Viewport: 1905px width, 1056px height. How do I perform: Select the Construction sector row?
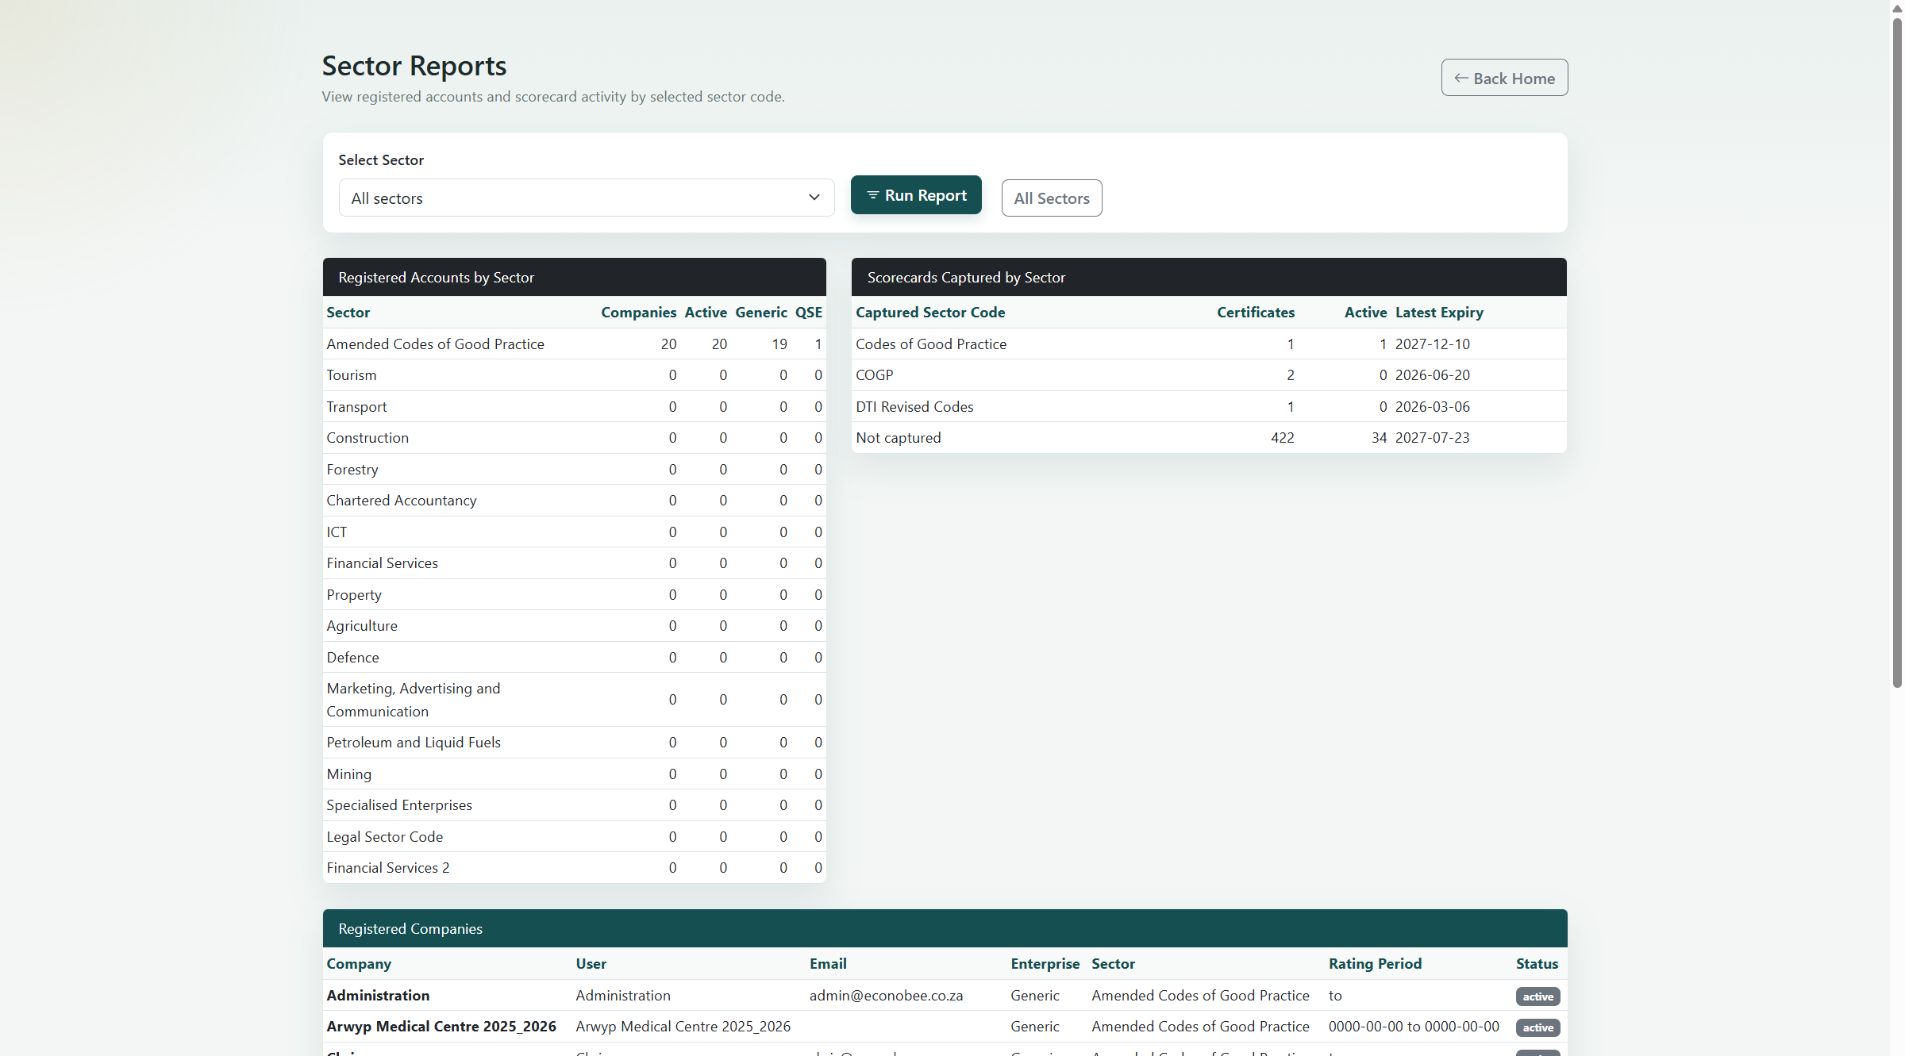(x=574, y=438)
